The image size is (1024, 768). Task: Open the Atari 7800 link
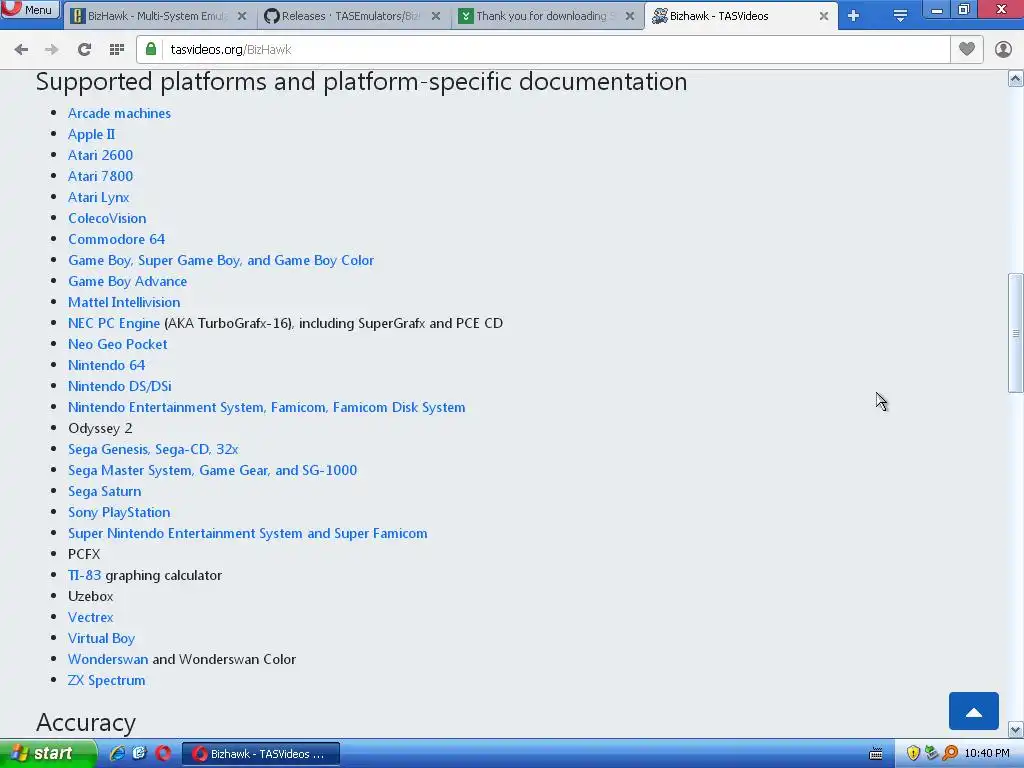[x=101, y=176]
